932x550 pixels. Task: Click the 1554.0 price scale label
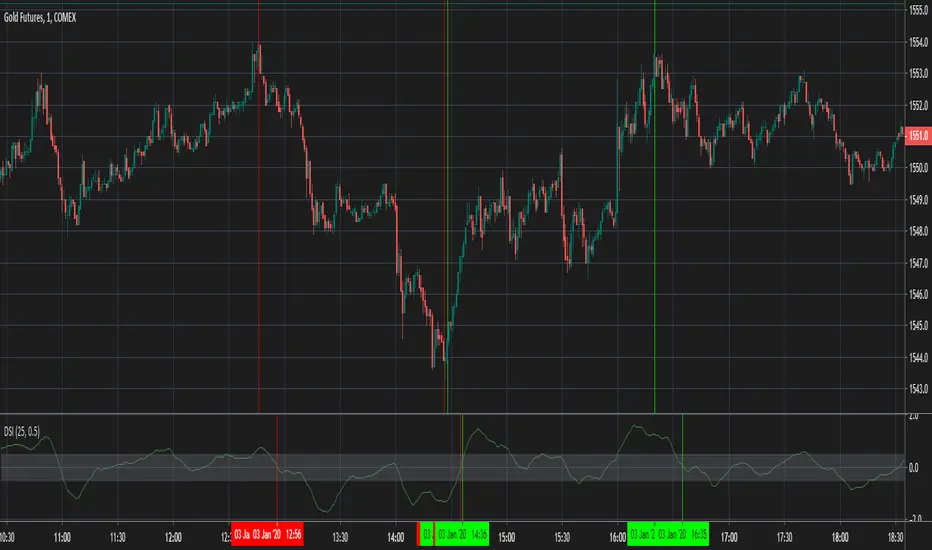[x=918, y=42]
